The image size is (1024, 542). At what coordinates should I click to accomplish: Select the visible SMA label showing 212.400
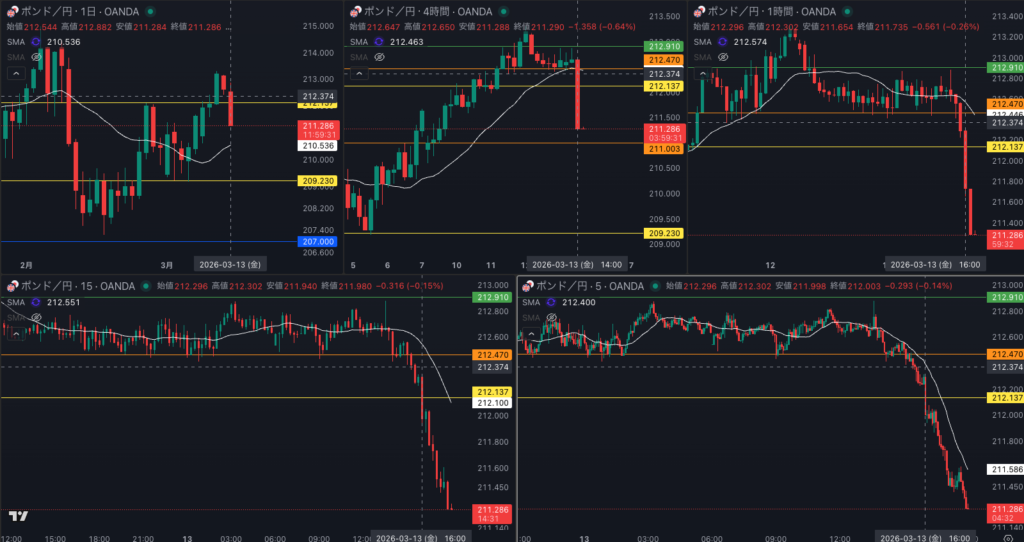tap(531, 302)
